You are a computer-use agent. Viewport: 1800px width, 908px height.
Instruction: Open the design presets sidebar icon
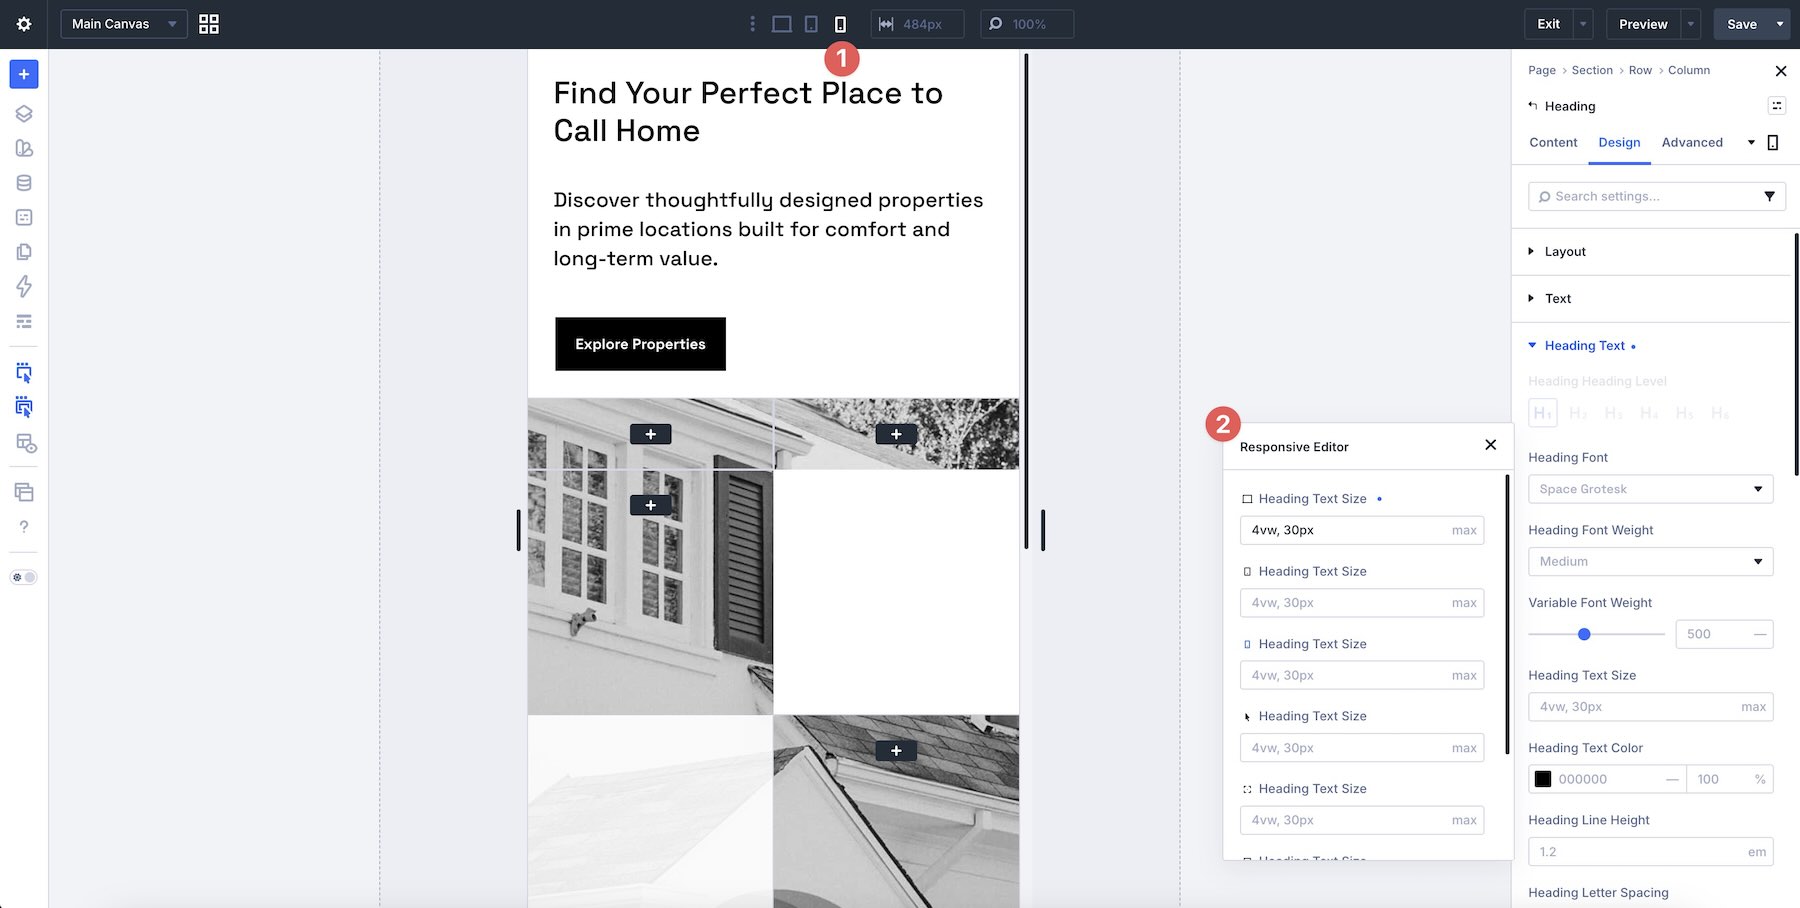coord(24,148)
